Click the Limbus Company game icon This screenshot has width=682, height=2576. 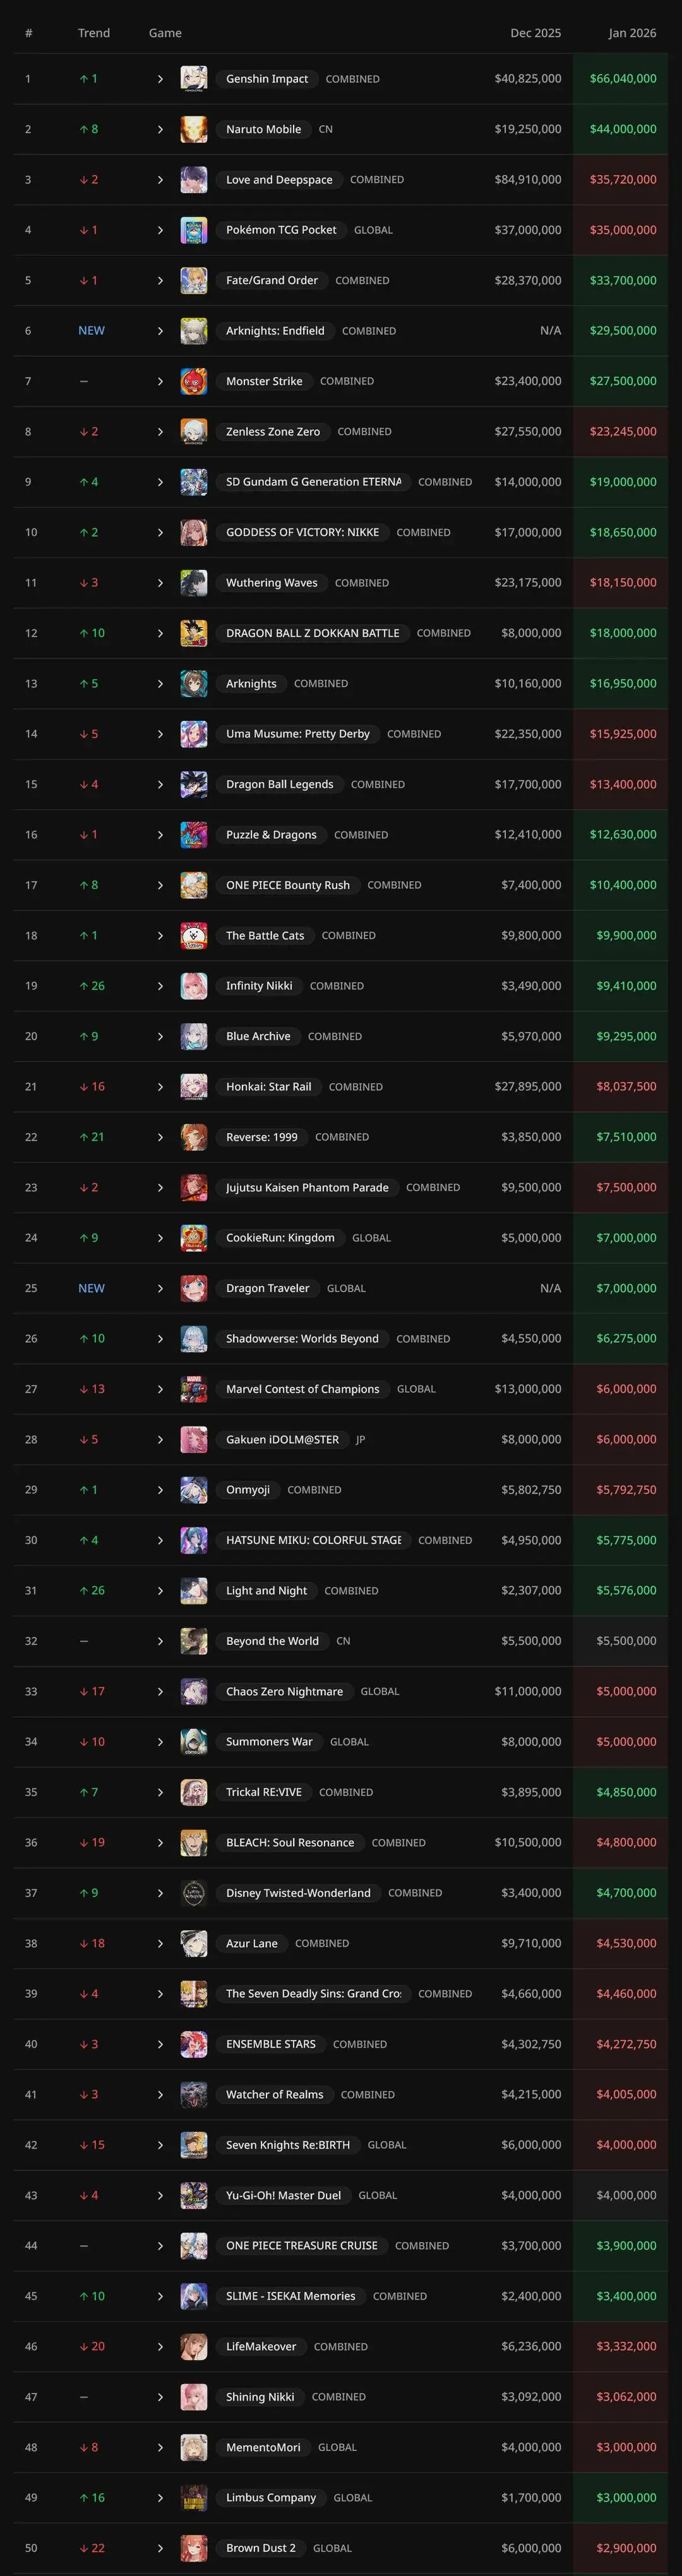(x=194, y=2498)
